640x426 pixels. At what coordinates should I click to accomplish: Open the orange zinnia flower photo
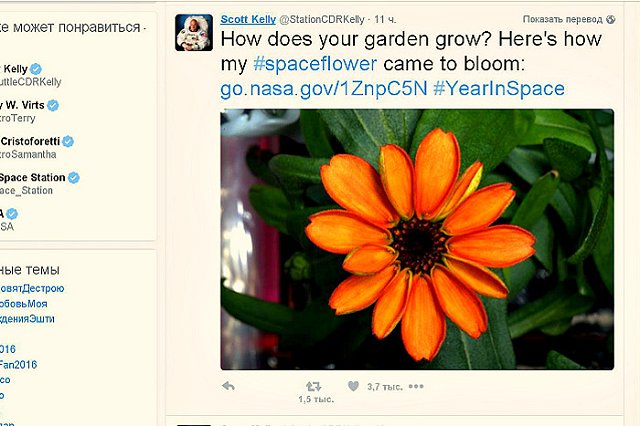(x=416, y=238)
